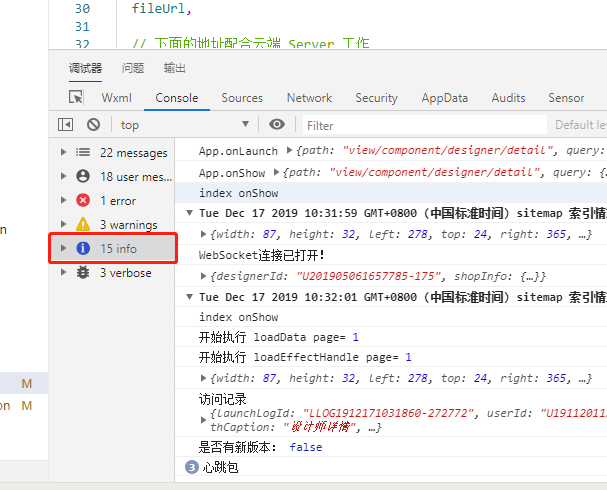Screen dimensions: 607x490
Task: Expand the 18 user messages arrow
Action: click(65, 177)
